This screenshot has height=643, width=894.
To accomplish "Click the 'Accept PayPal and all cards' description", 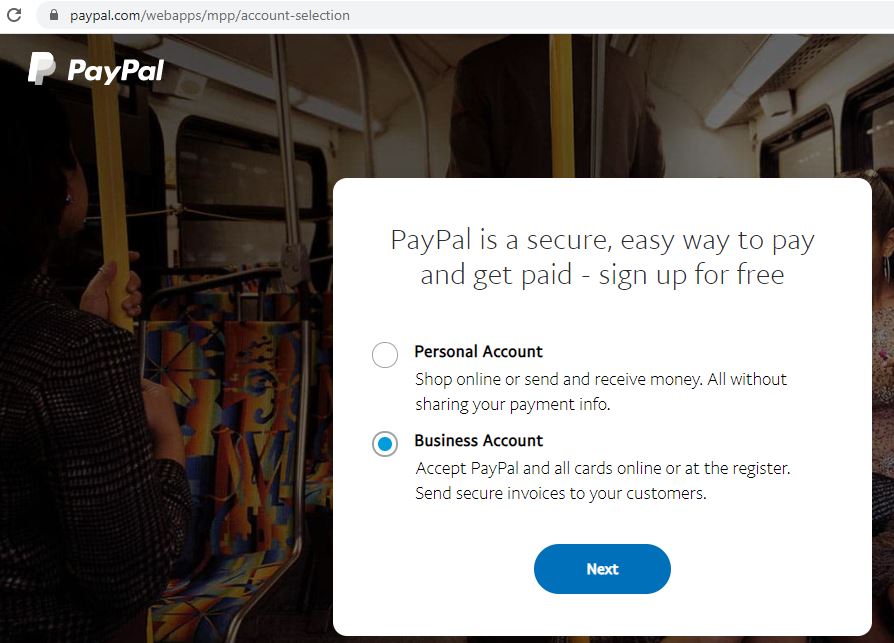I will (603, 468).
